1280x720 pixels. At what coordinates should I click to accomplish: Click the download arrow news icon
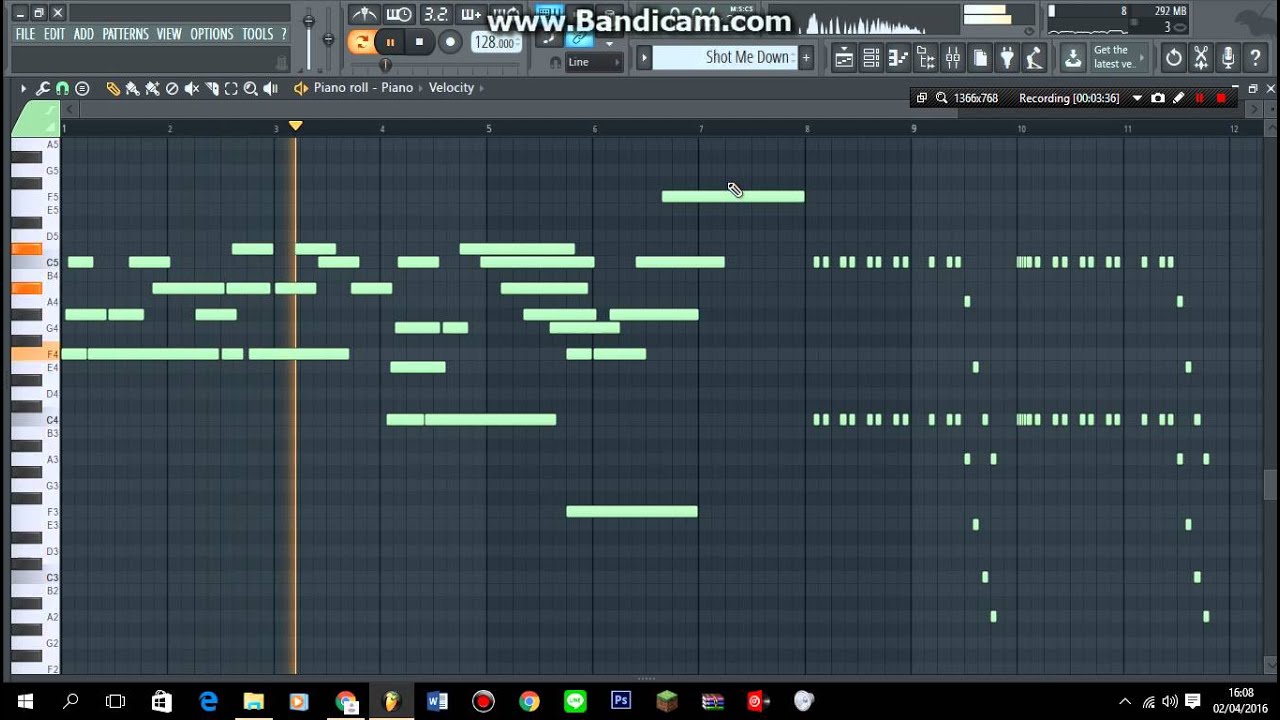click(1073, 58)
